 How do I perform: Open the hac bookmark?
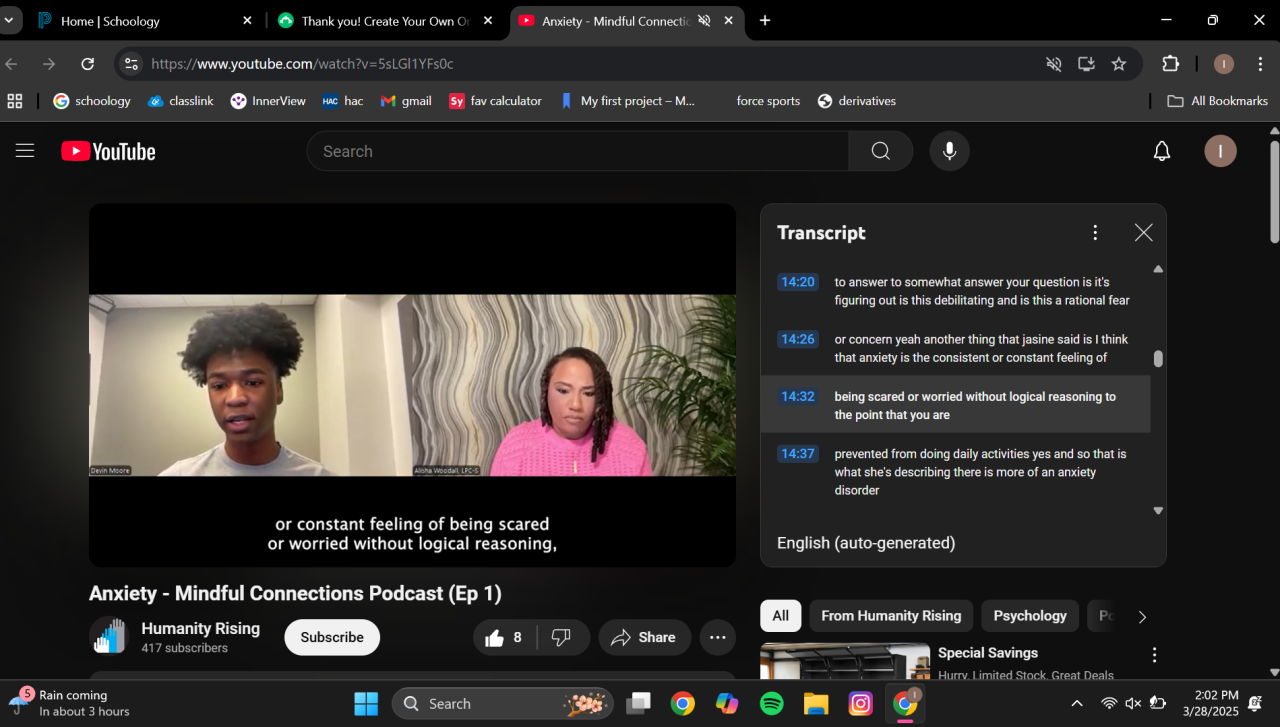[342, 101]
